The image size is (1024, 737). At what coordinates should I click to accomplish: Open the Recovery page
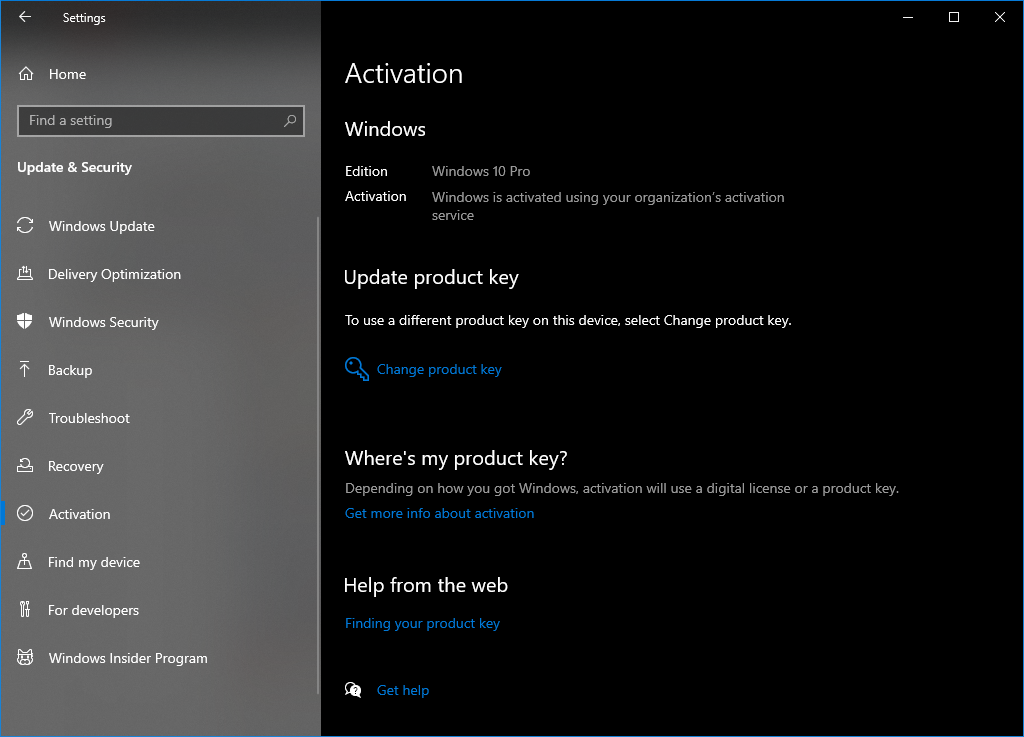tap(159, 466)
